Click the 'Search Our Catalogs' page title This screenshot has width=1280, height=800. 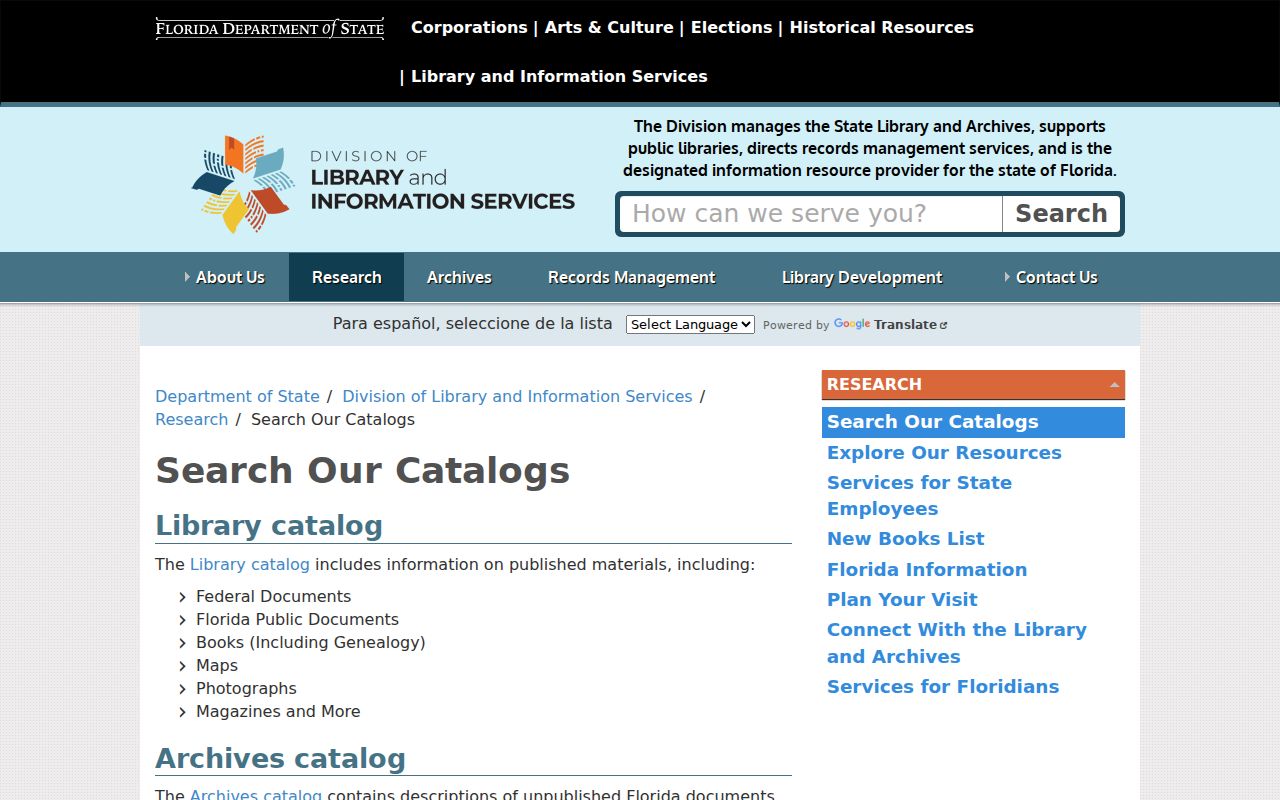click(362, 471)
